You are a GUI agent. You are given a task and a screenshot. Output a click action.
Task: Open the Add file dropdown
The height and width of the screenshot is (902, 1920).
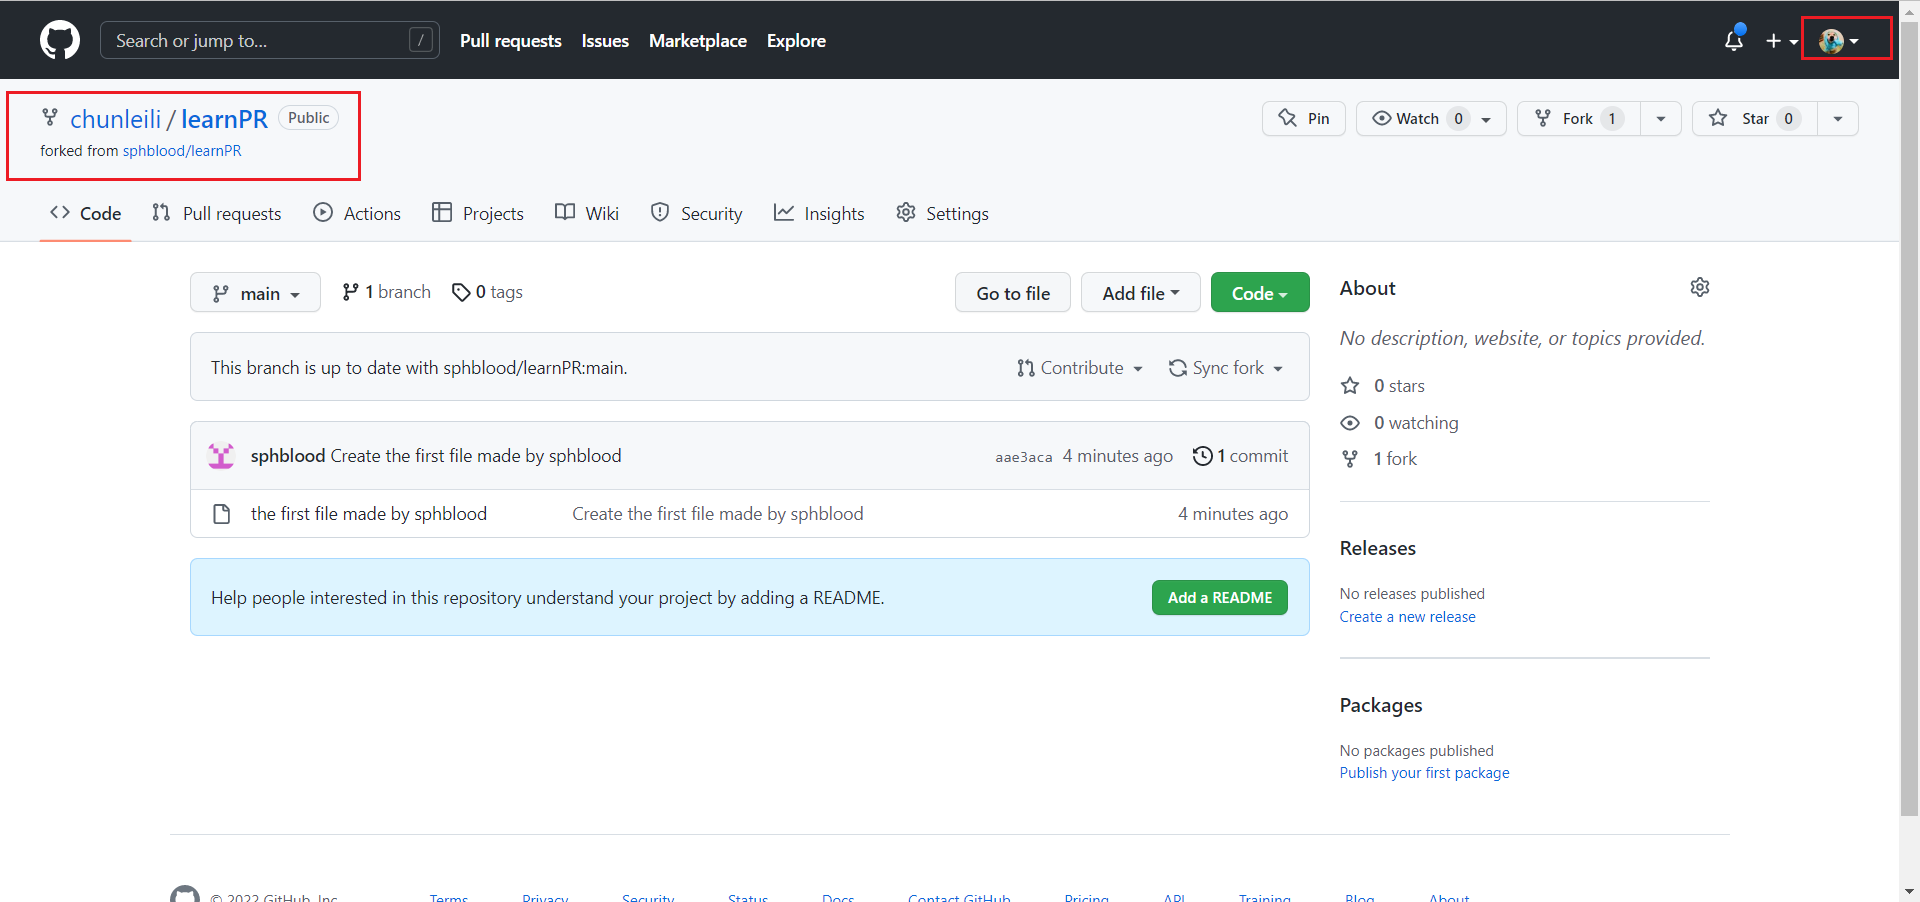pyautogui.click(x=1141, y=292)
